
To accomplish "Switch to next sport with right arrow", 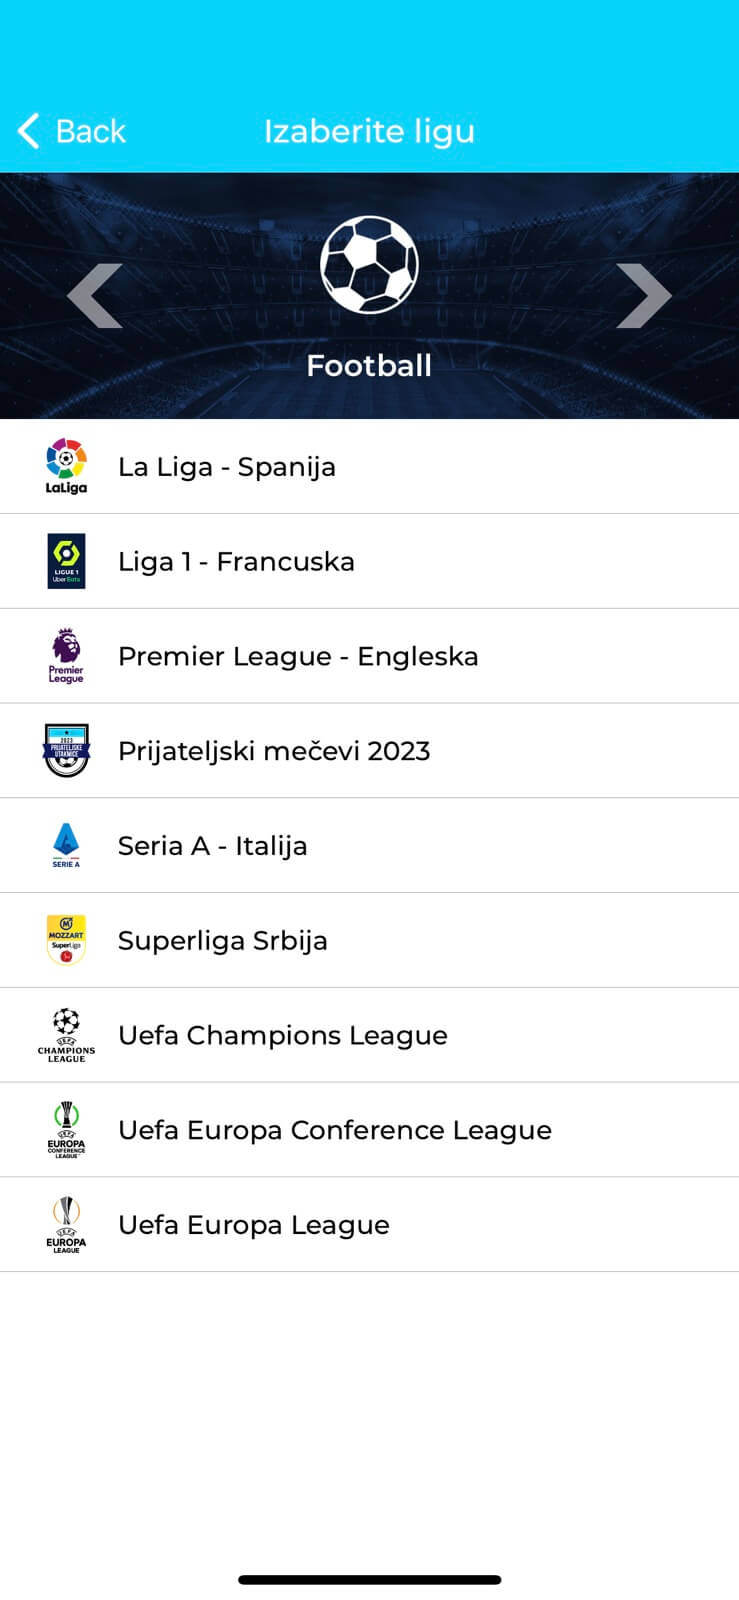I will (643, 296).
